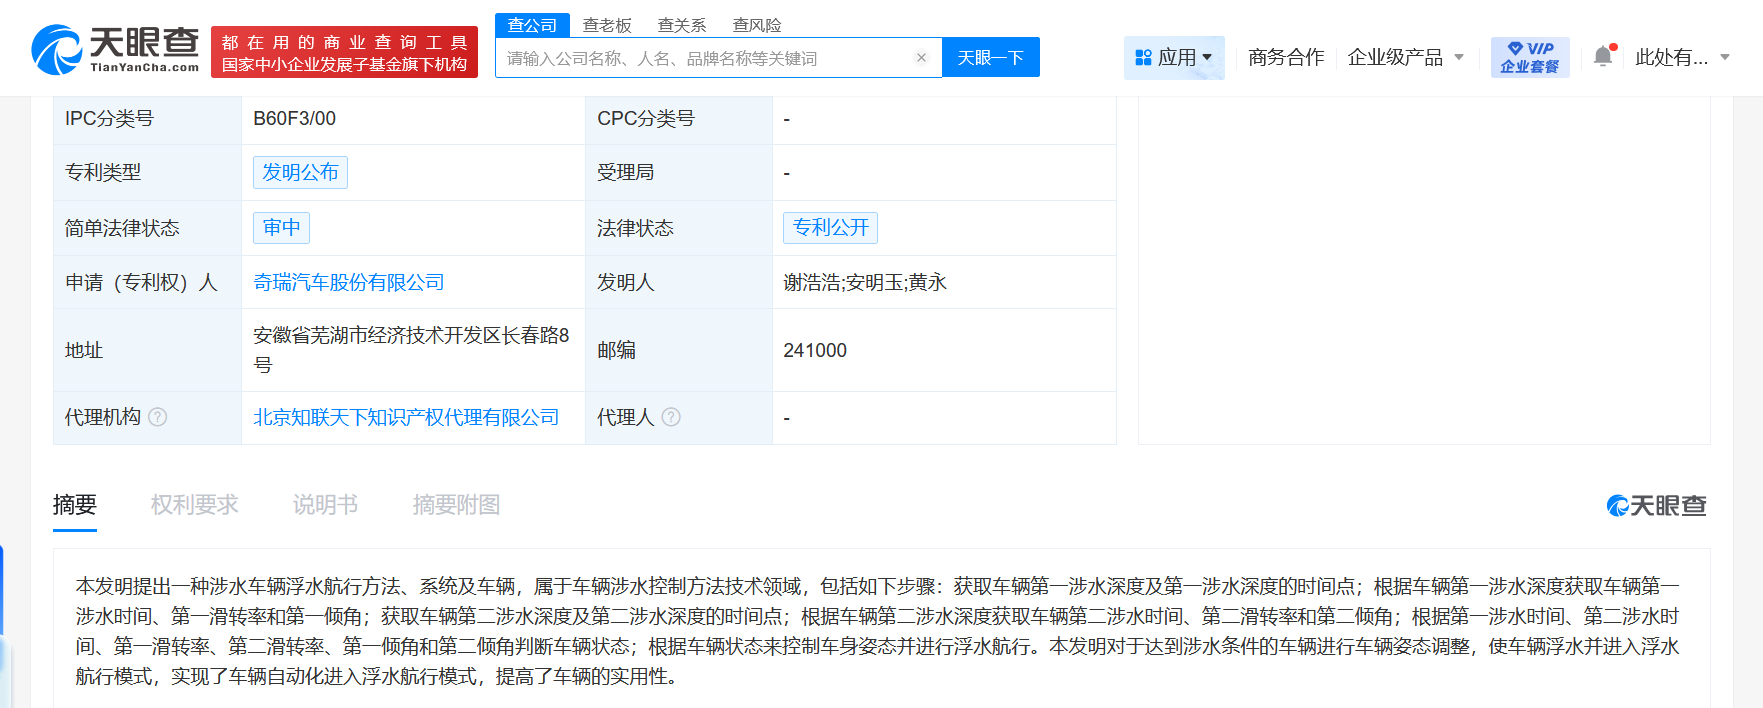Switch to the 摘要附图 tab
Viewport: 1763px width, 708px height.
pyautogui.click(x=457, y=505)
